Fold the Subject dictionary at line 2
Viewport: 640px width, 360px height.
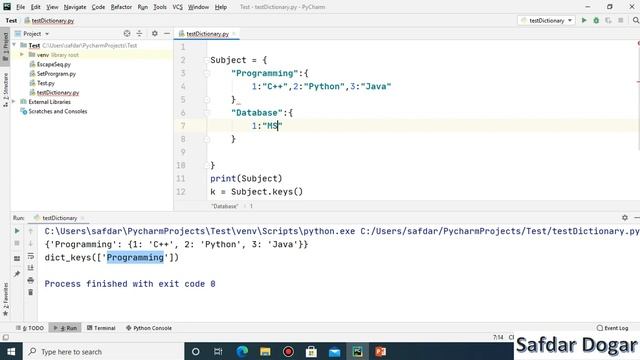[x=206, y=60]
